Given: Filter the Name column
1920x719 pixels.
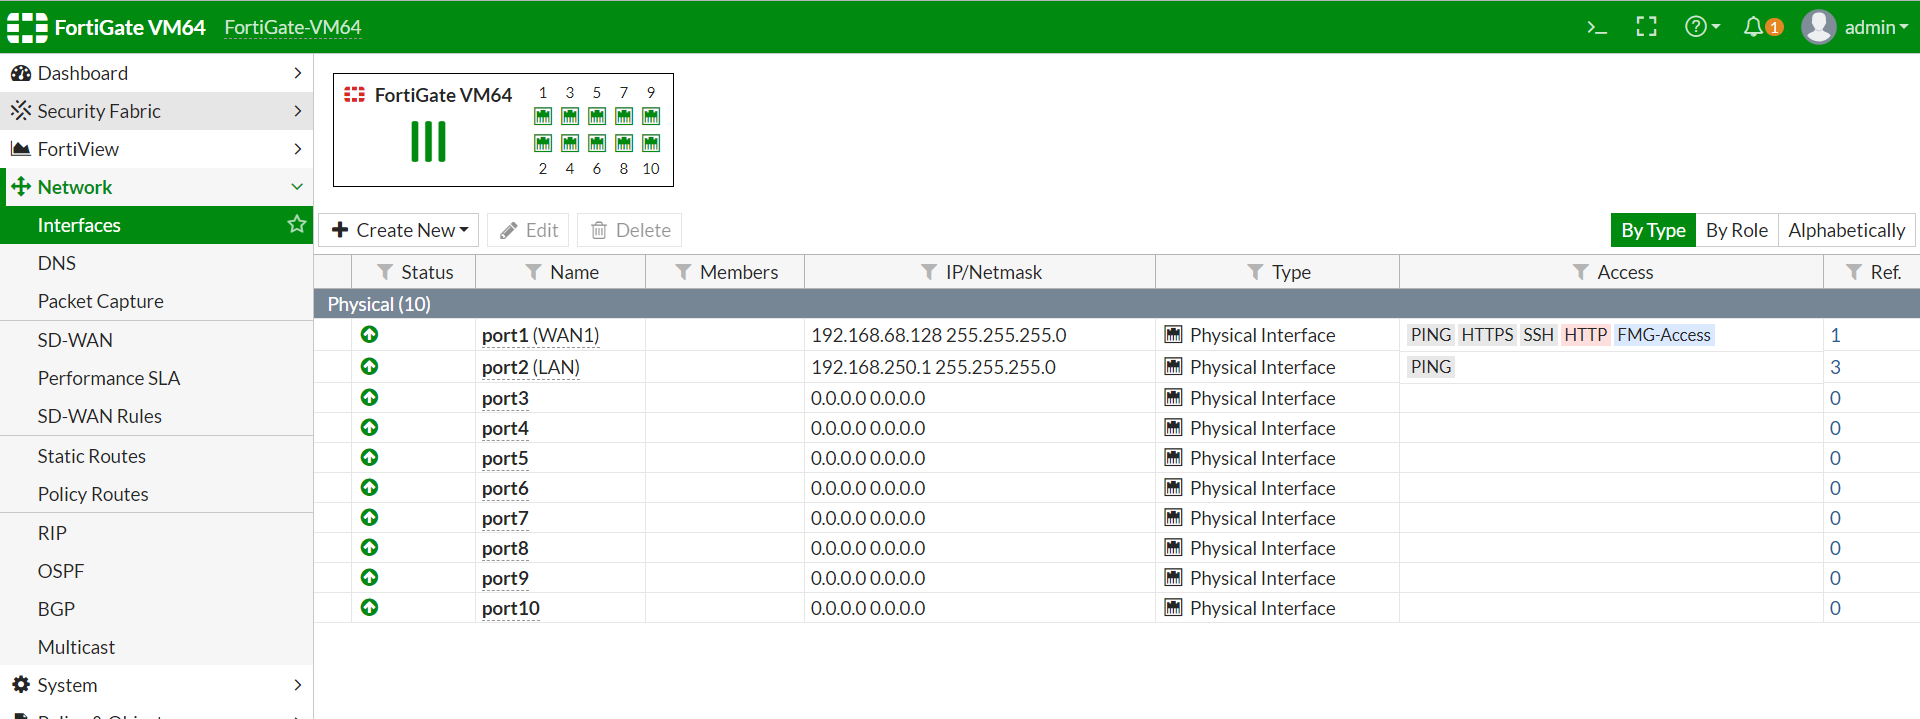Looking at the screenshot, I should tap(533, 272).
